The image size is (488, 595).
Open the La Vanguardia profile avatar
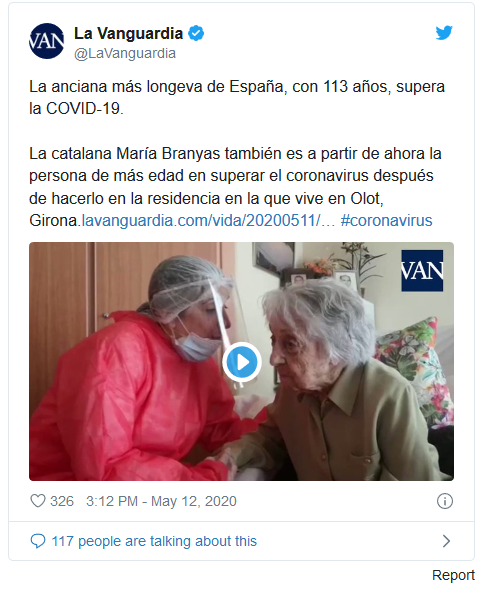(x=47, y=41)
